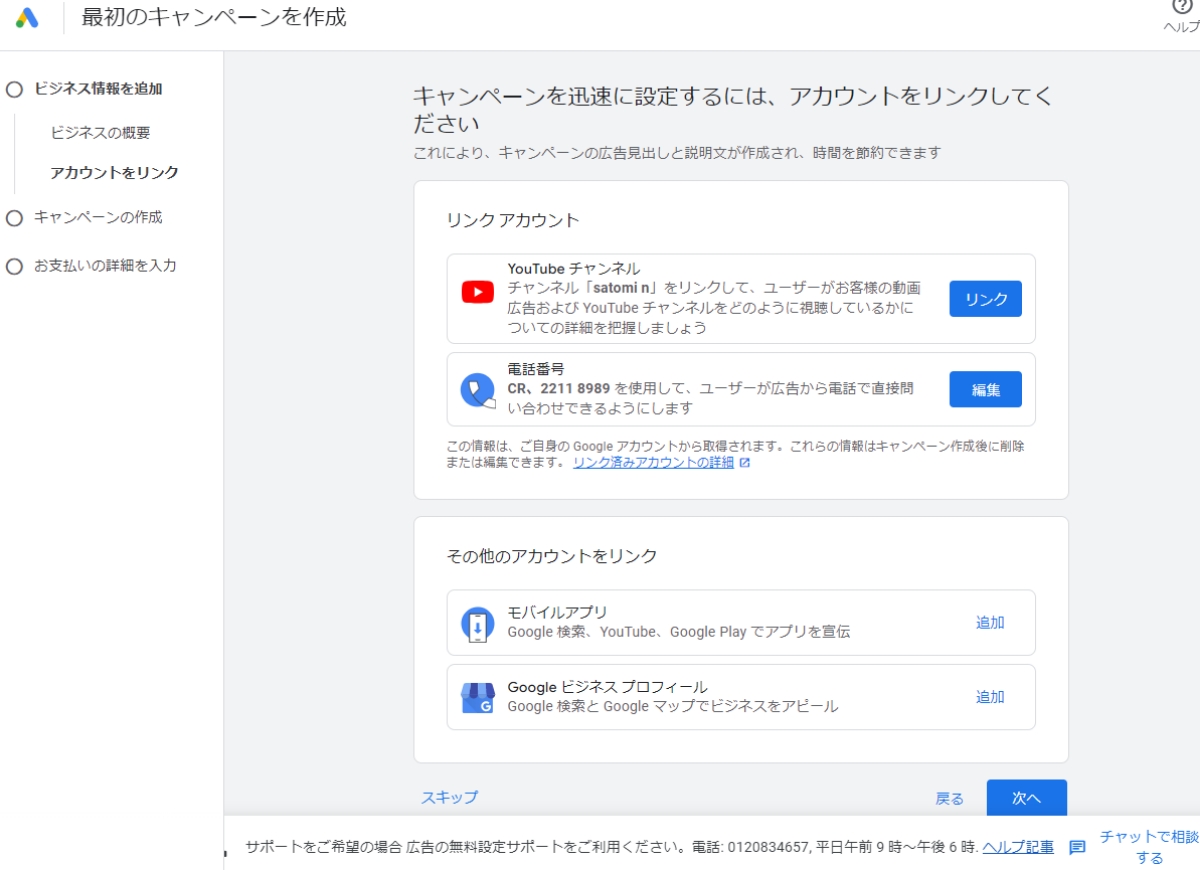Click the YouTube チャンネル title text
The width and height of the screenshot is (1200, 870).
574,269
